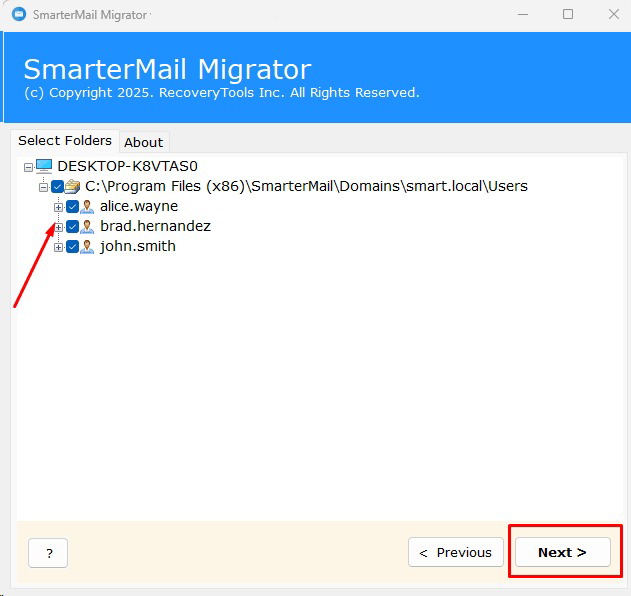
Task: Collapse the Users folder path node
Action: (43, 187)
